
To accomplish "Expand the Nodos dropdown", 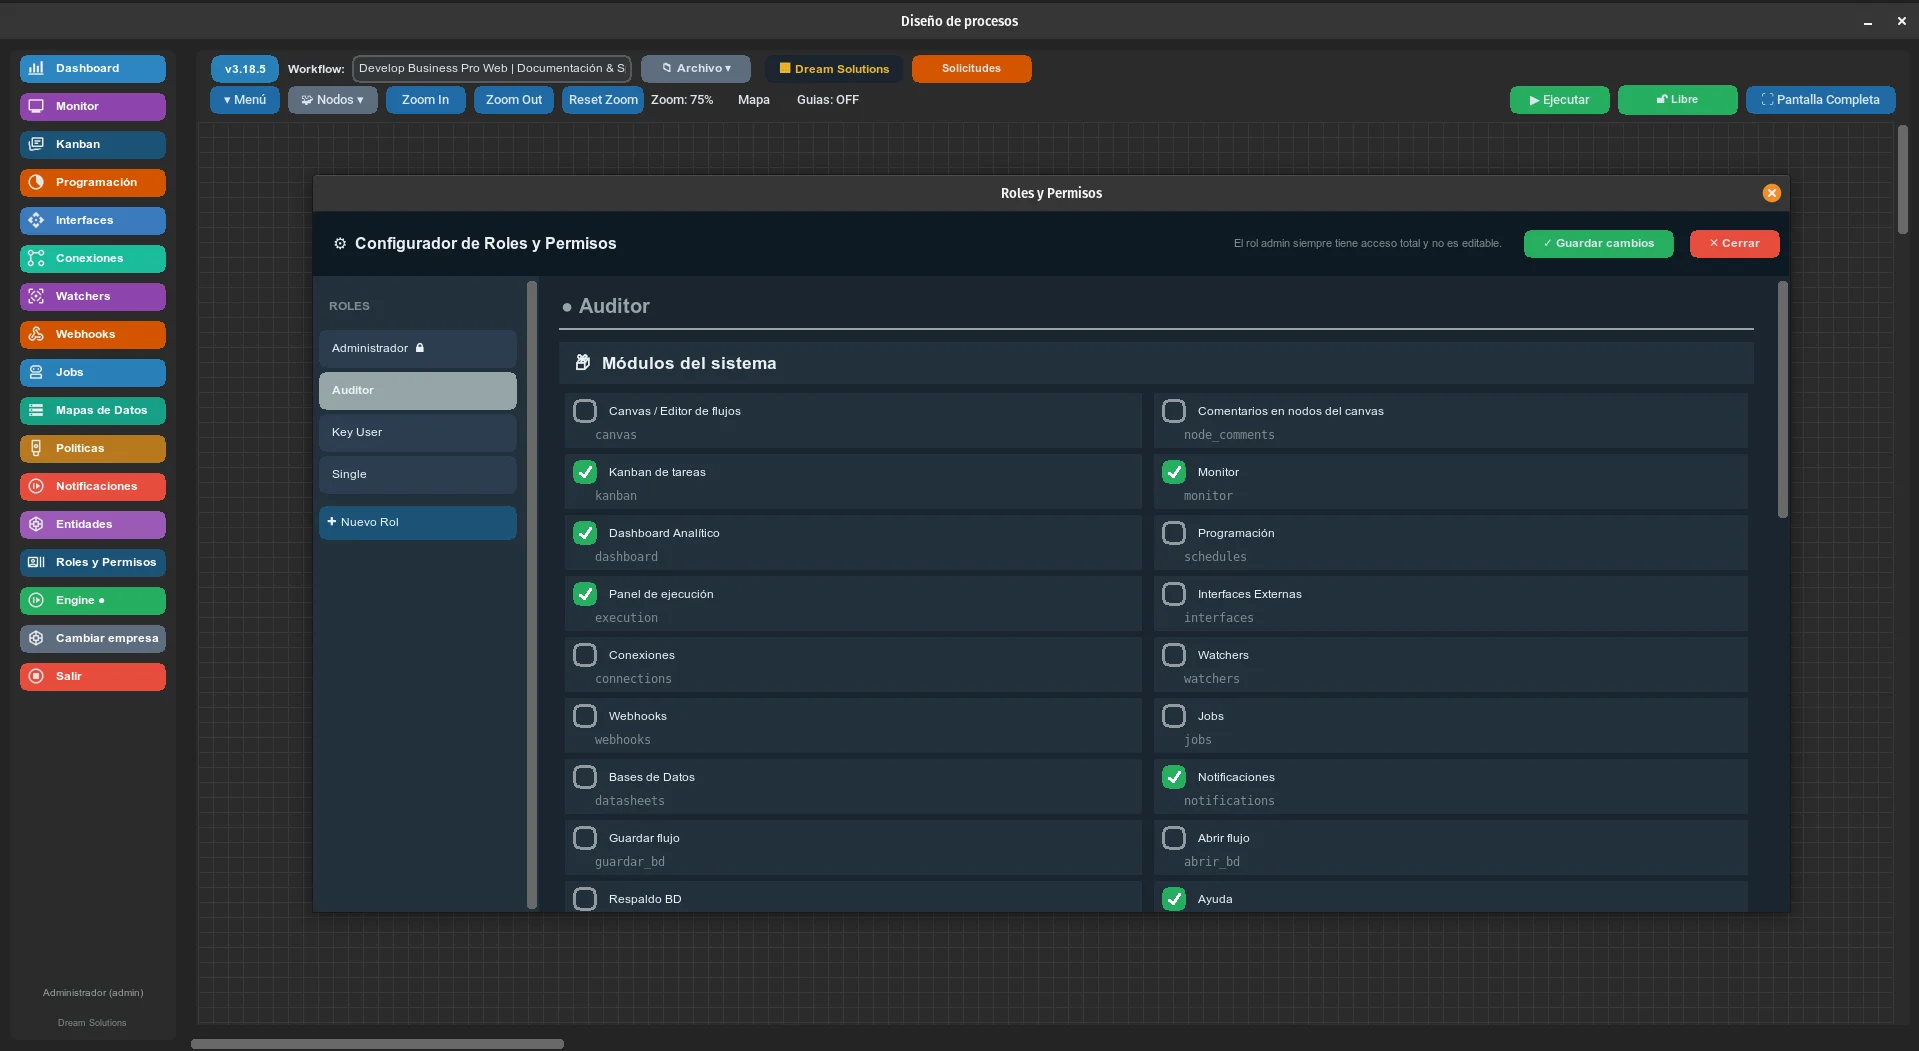I will (x=333, y=100).
